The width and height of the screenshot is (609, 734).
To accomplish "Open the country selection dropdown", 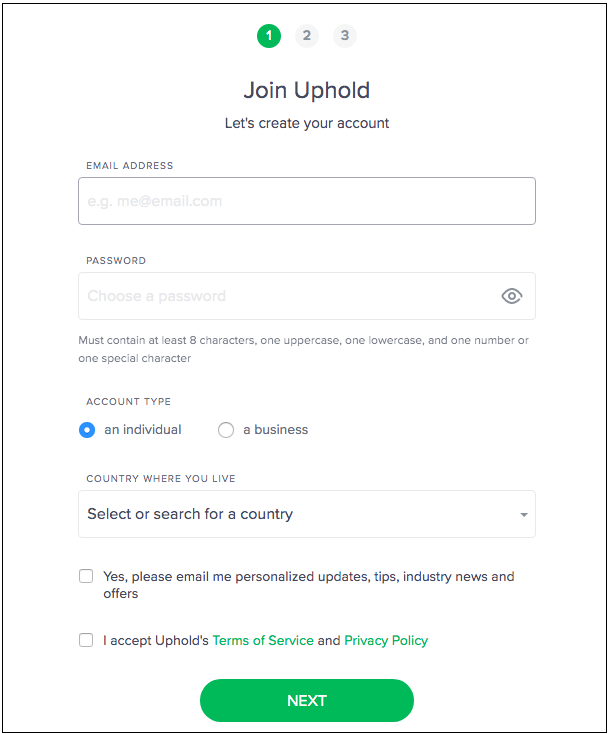I will coord(307,514).
